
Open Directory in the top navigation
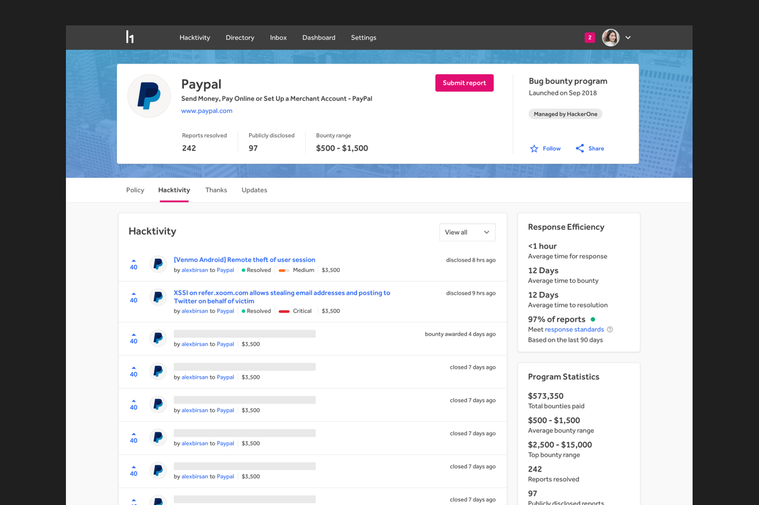click(x=240, y=37)
